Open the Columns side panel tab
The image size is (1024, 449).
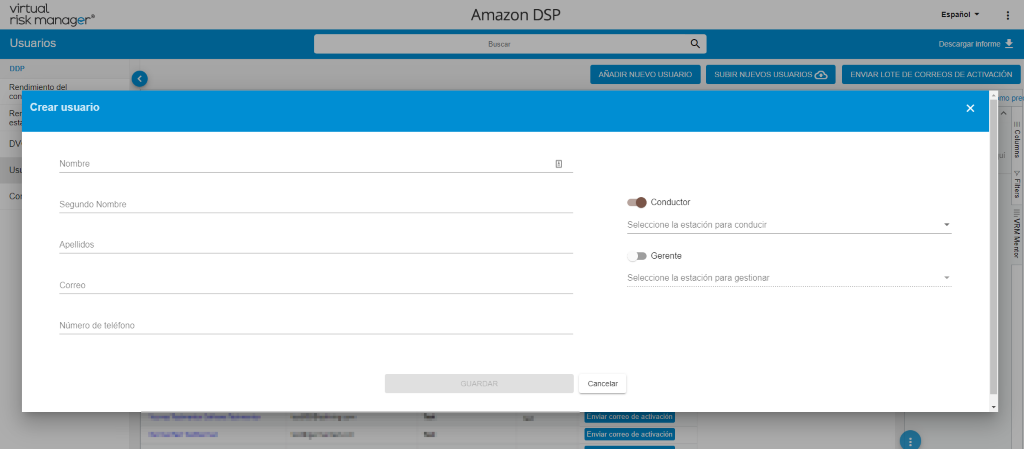tap(1016, 140)
